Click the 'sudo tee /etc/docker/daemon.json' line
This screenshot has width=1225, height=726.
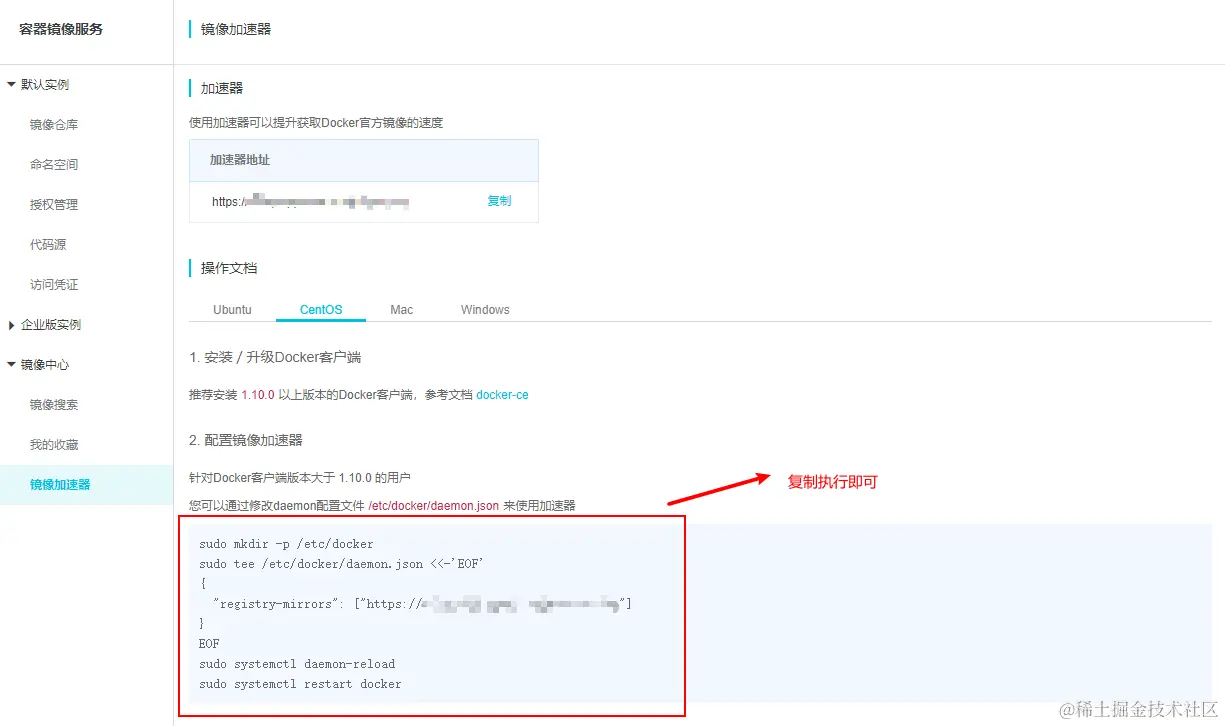tap(341, 564)
